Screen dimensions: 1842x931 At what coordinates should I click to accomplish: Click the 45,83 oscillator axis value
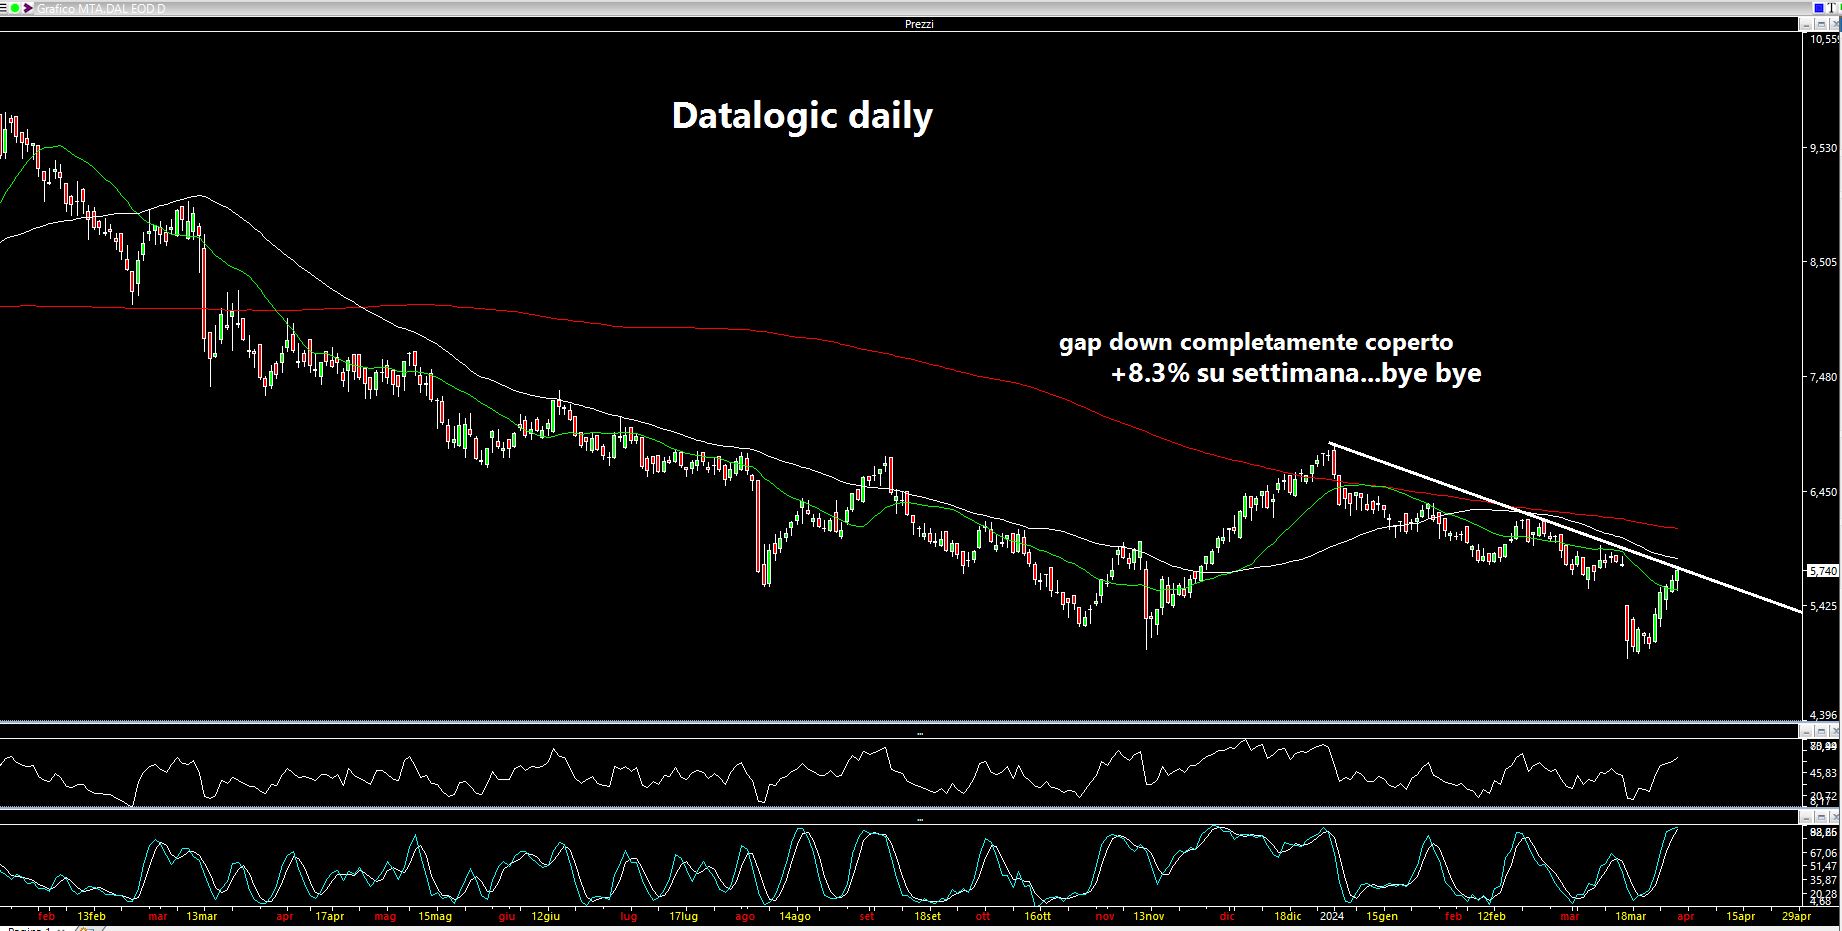(x=1823, y=773)
